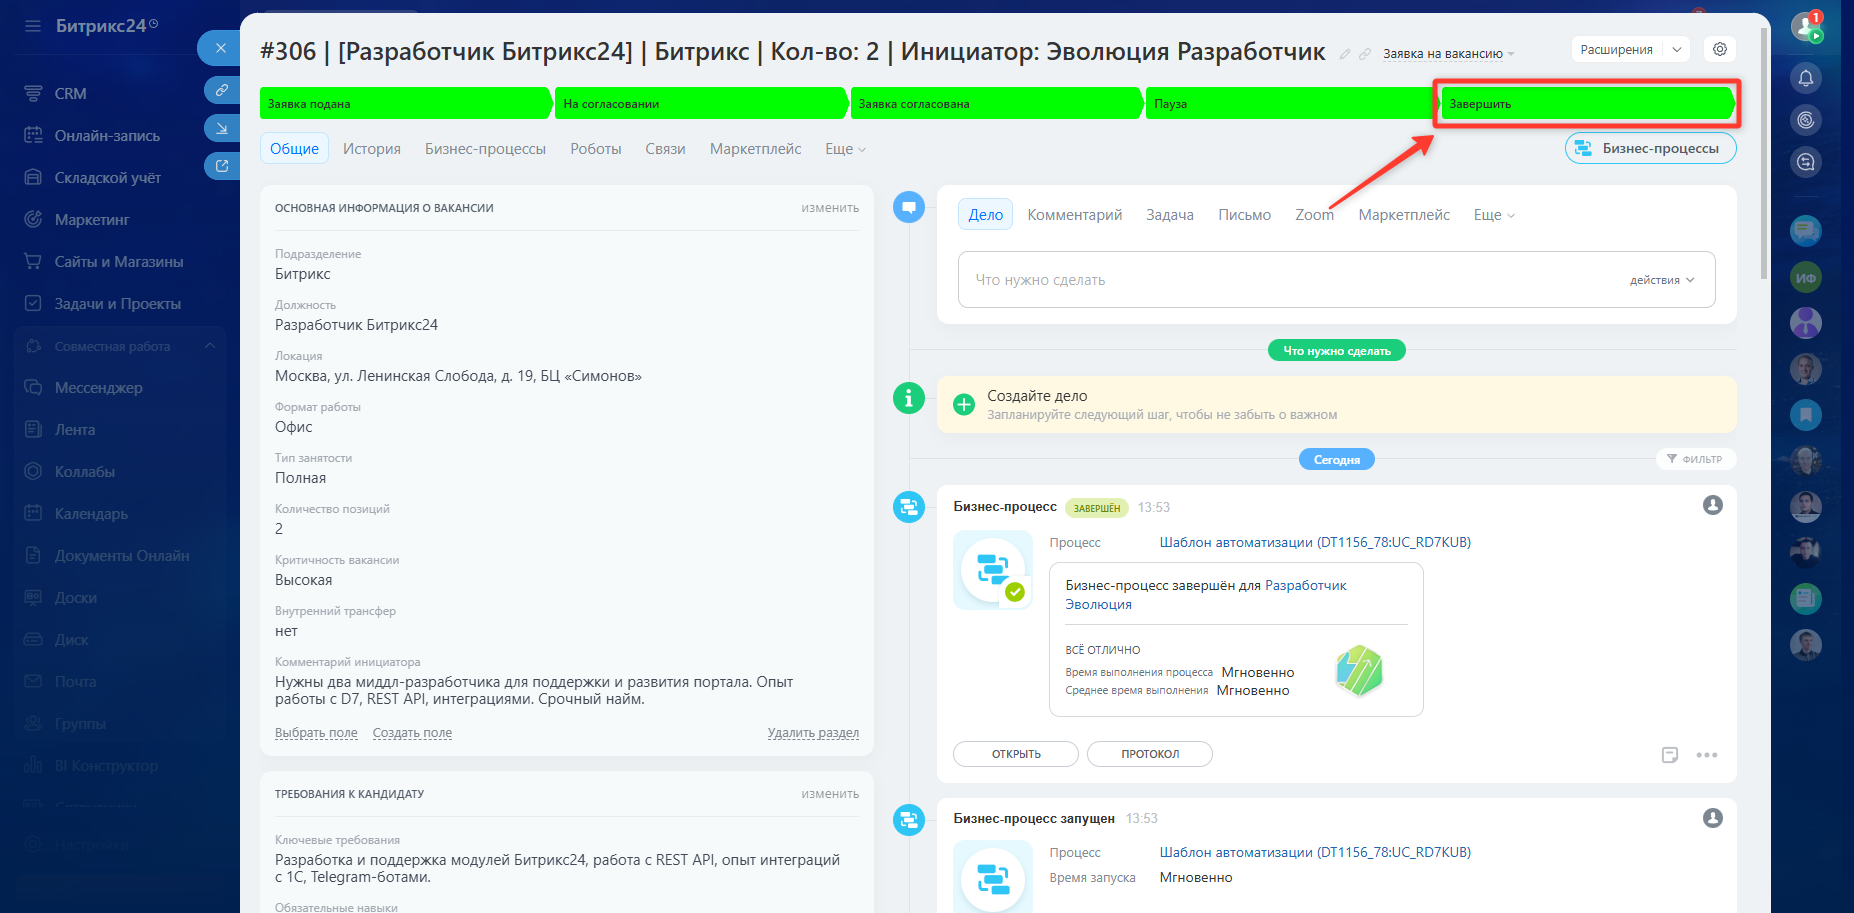The width and height of the screenshot is (1854, 913).
Task: Click the comment bubble timeline icon
Action: tap(908, 208)
